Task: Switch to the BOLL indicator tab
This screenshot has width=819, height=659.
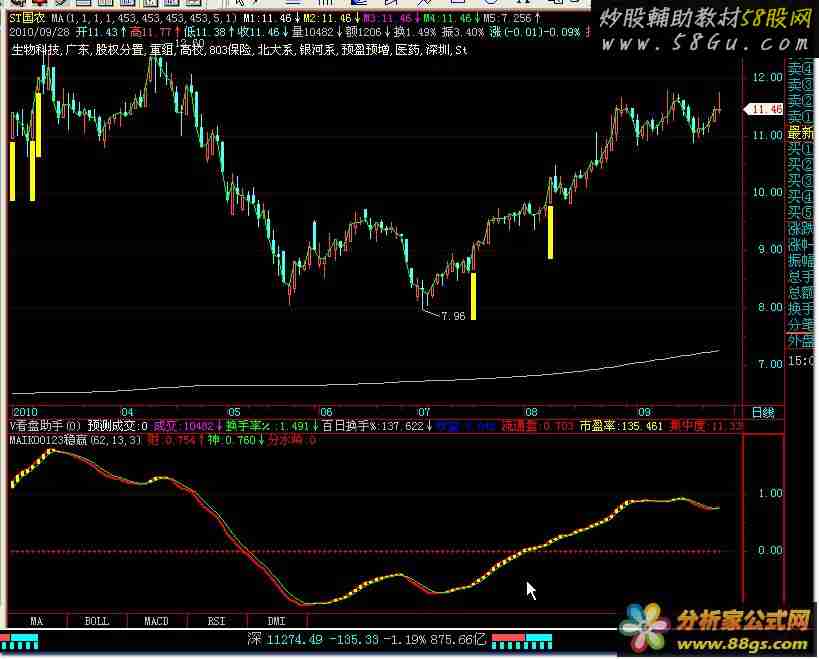Action: (97, 621)
